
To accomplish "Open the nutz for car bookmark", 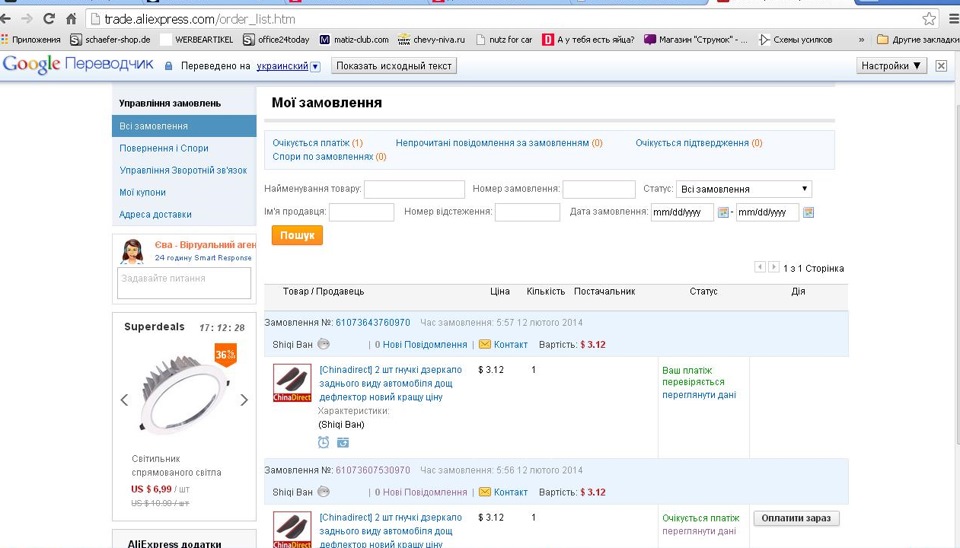I will pos(504,39).
